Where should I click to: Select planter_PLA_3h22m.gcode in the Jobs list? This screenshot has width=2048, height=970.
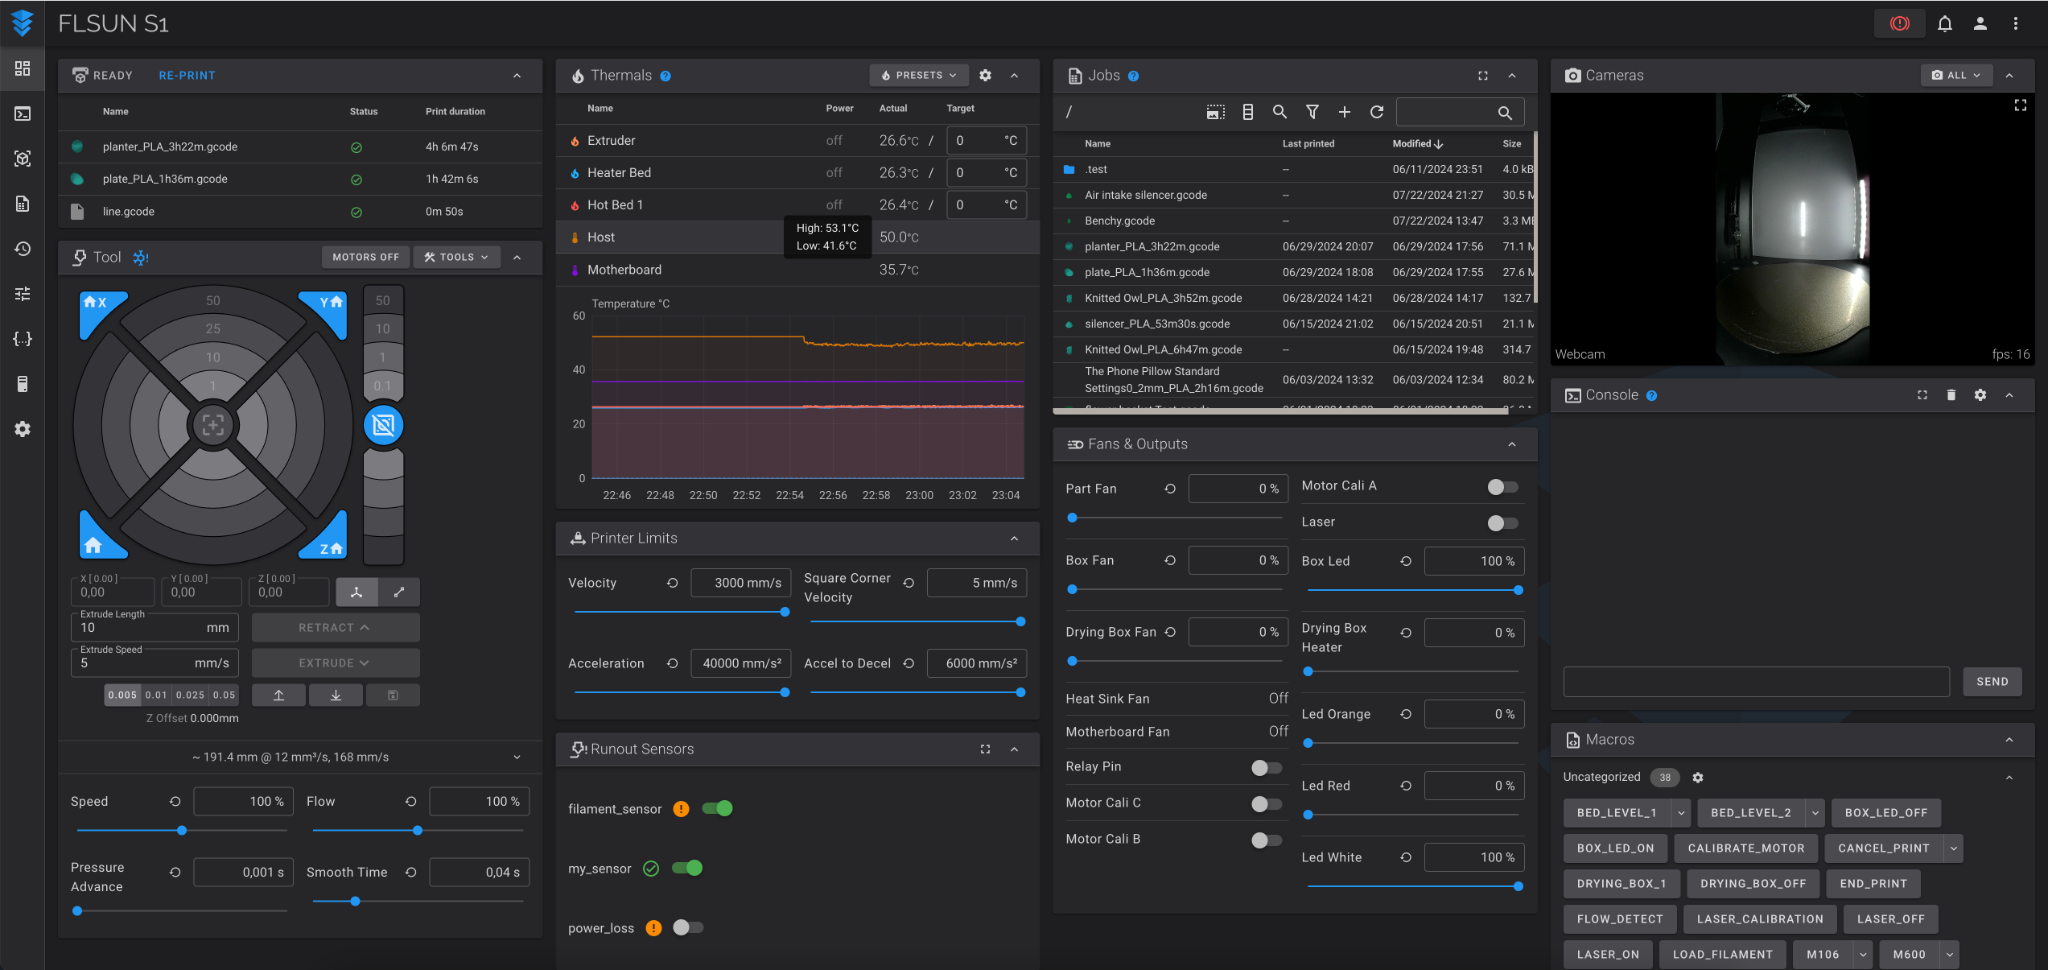coord(1151,246)
